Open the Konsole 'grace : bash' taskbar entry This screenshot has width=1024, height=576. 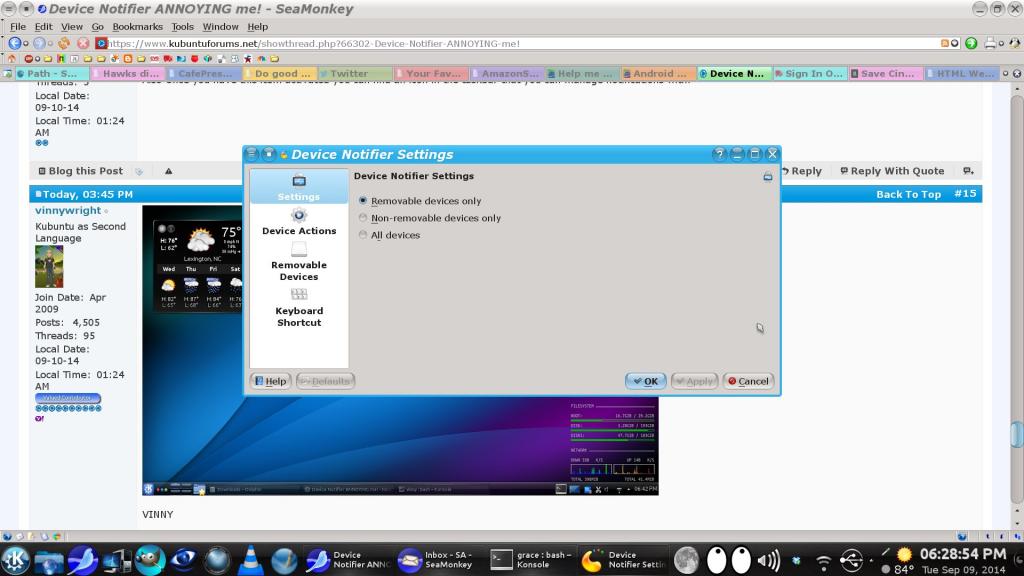[x=531, y=560]
